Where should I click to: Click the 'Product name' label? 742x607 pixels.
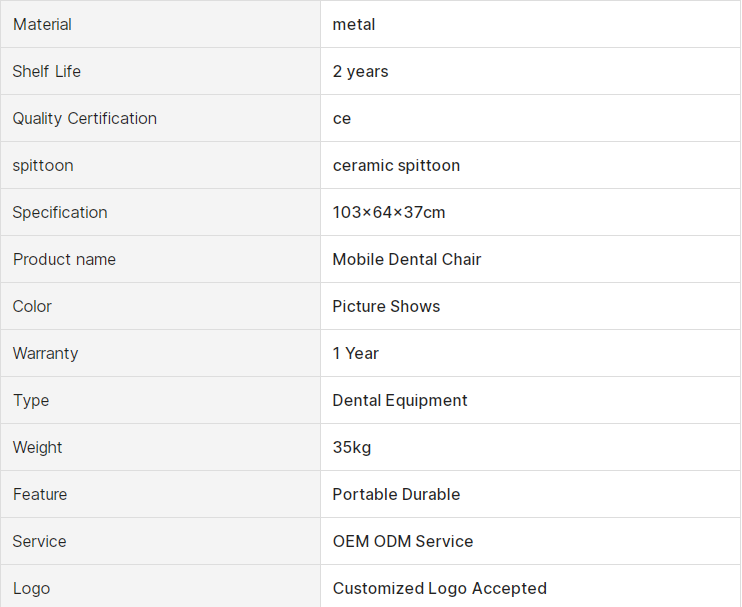tap(64, 259)
